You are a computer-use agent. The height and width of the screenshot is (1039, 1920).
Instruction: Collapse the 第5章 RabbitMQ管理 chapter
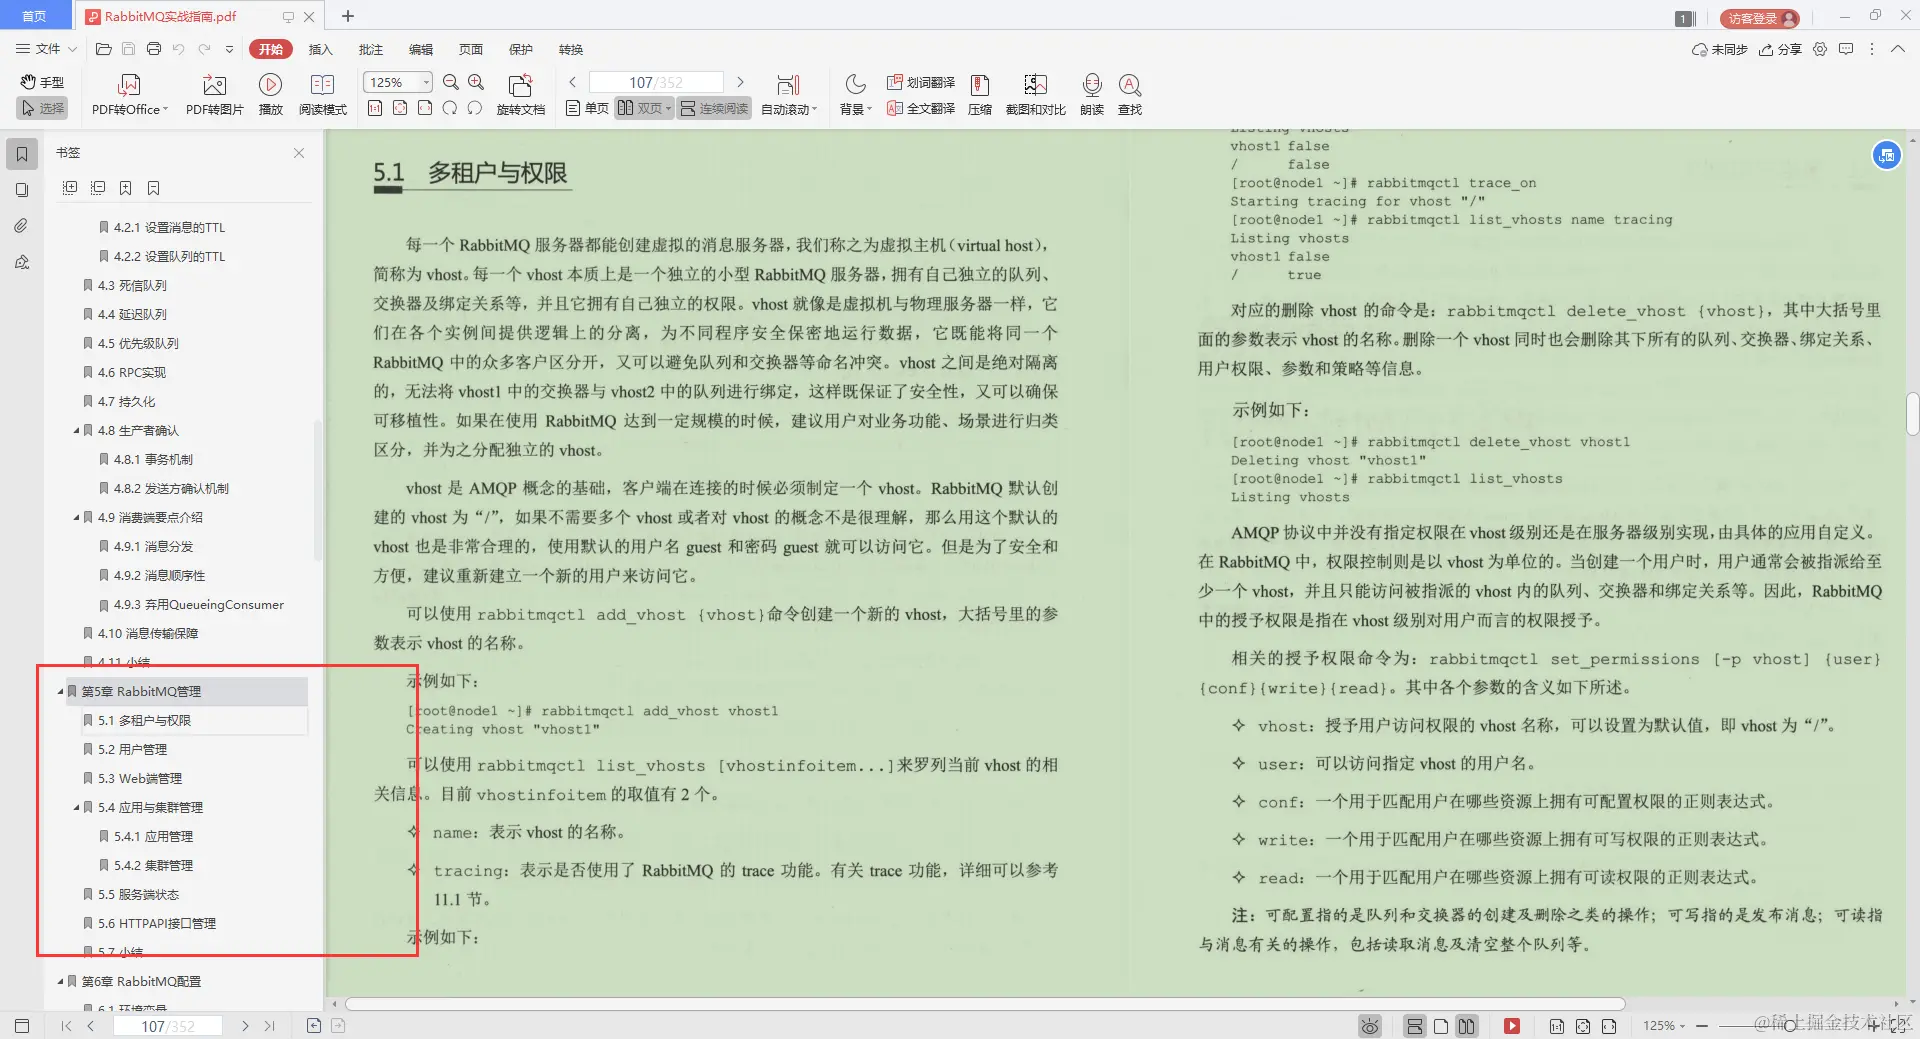pyautogui.click(x=59, y=691)
